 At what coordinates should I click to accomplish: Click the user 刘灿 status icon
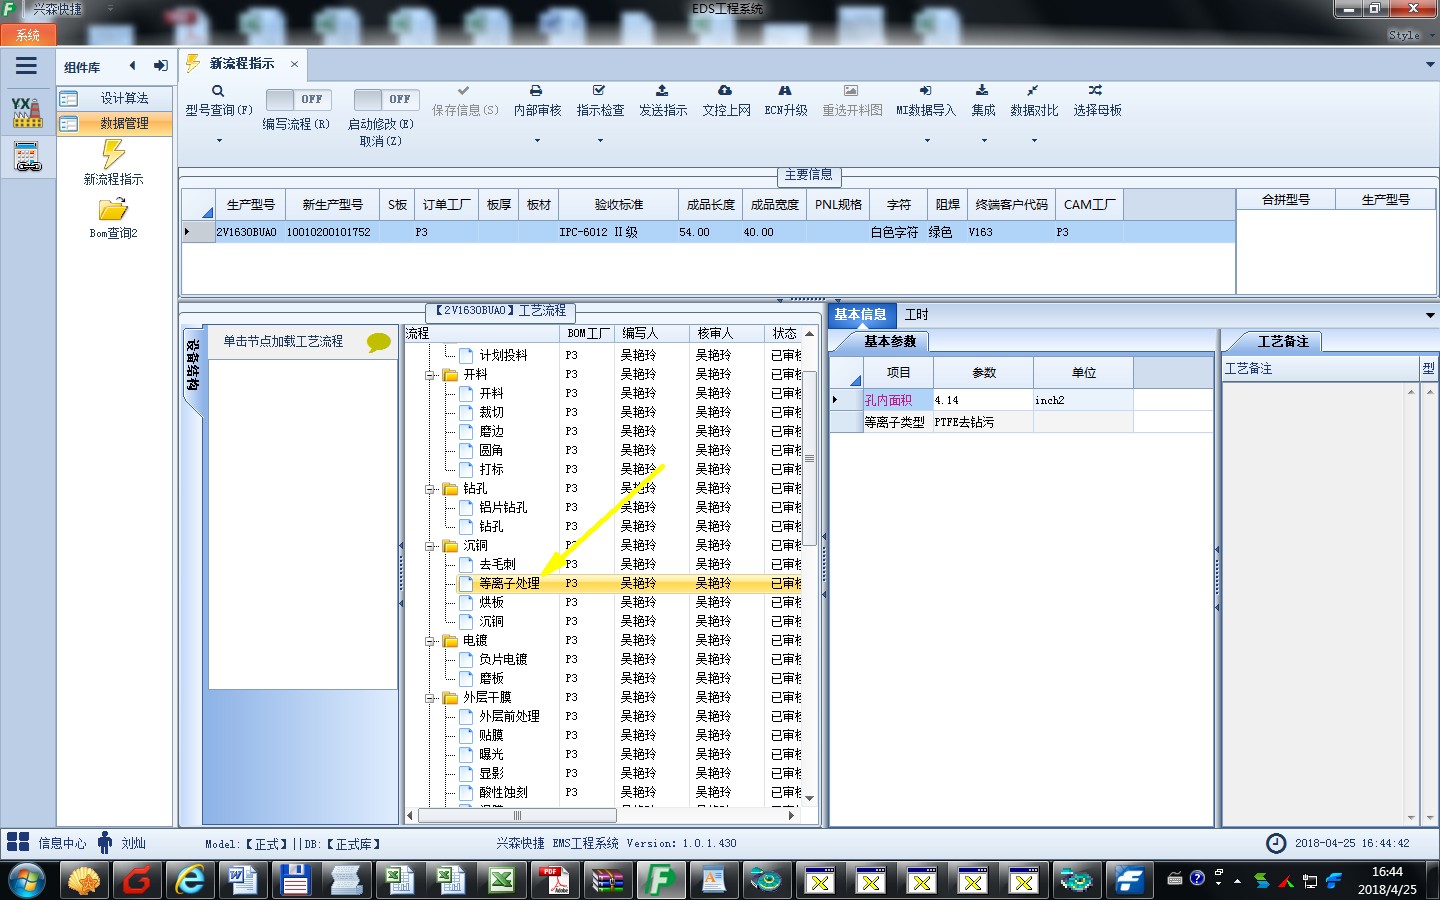tap(105, 843)
